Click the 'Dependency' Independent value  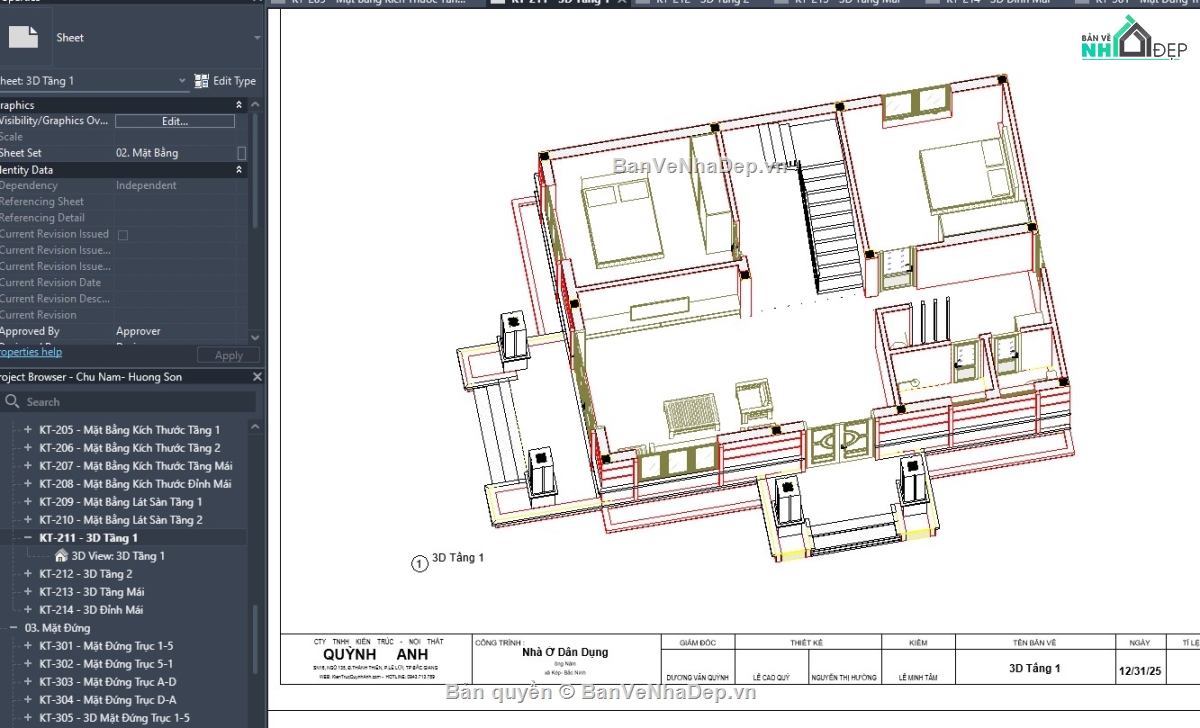click(x=146, y=185)
